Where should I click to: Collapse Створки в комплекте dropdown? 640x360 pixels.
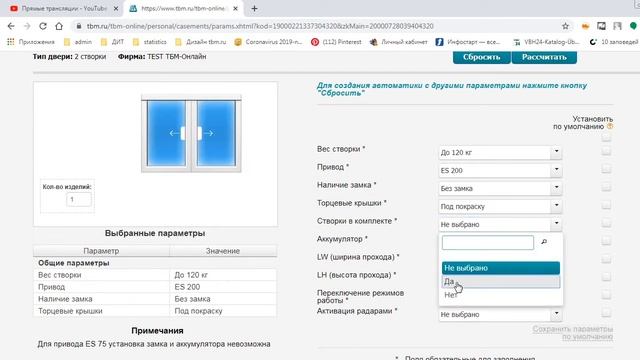pyautogui.click(x=500, y=224)
